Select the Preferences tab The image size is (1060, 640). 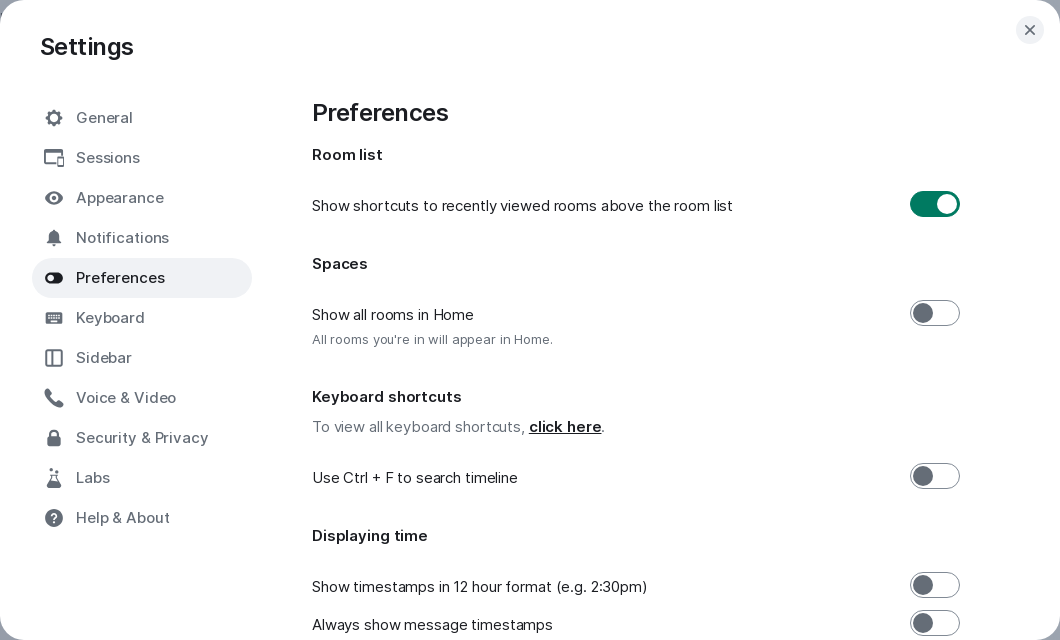pyautogui.click(x=120, y=278)
